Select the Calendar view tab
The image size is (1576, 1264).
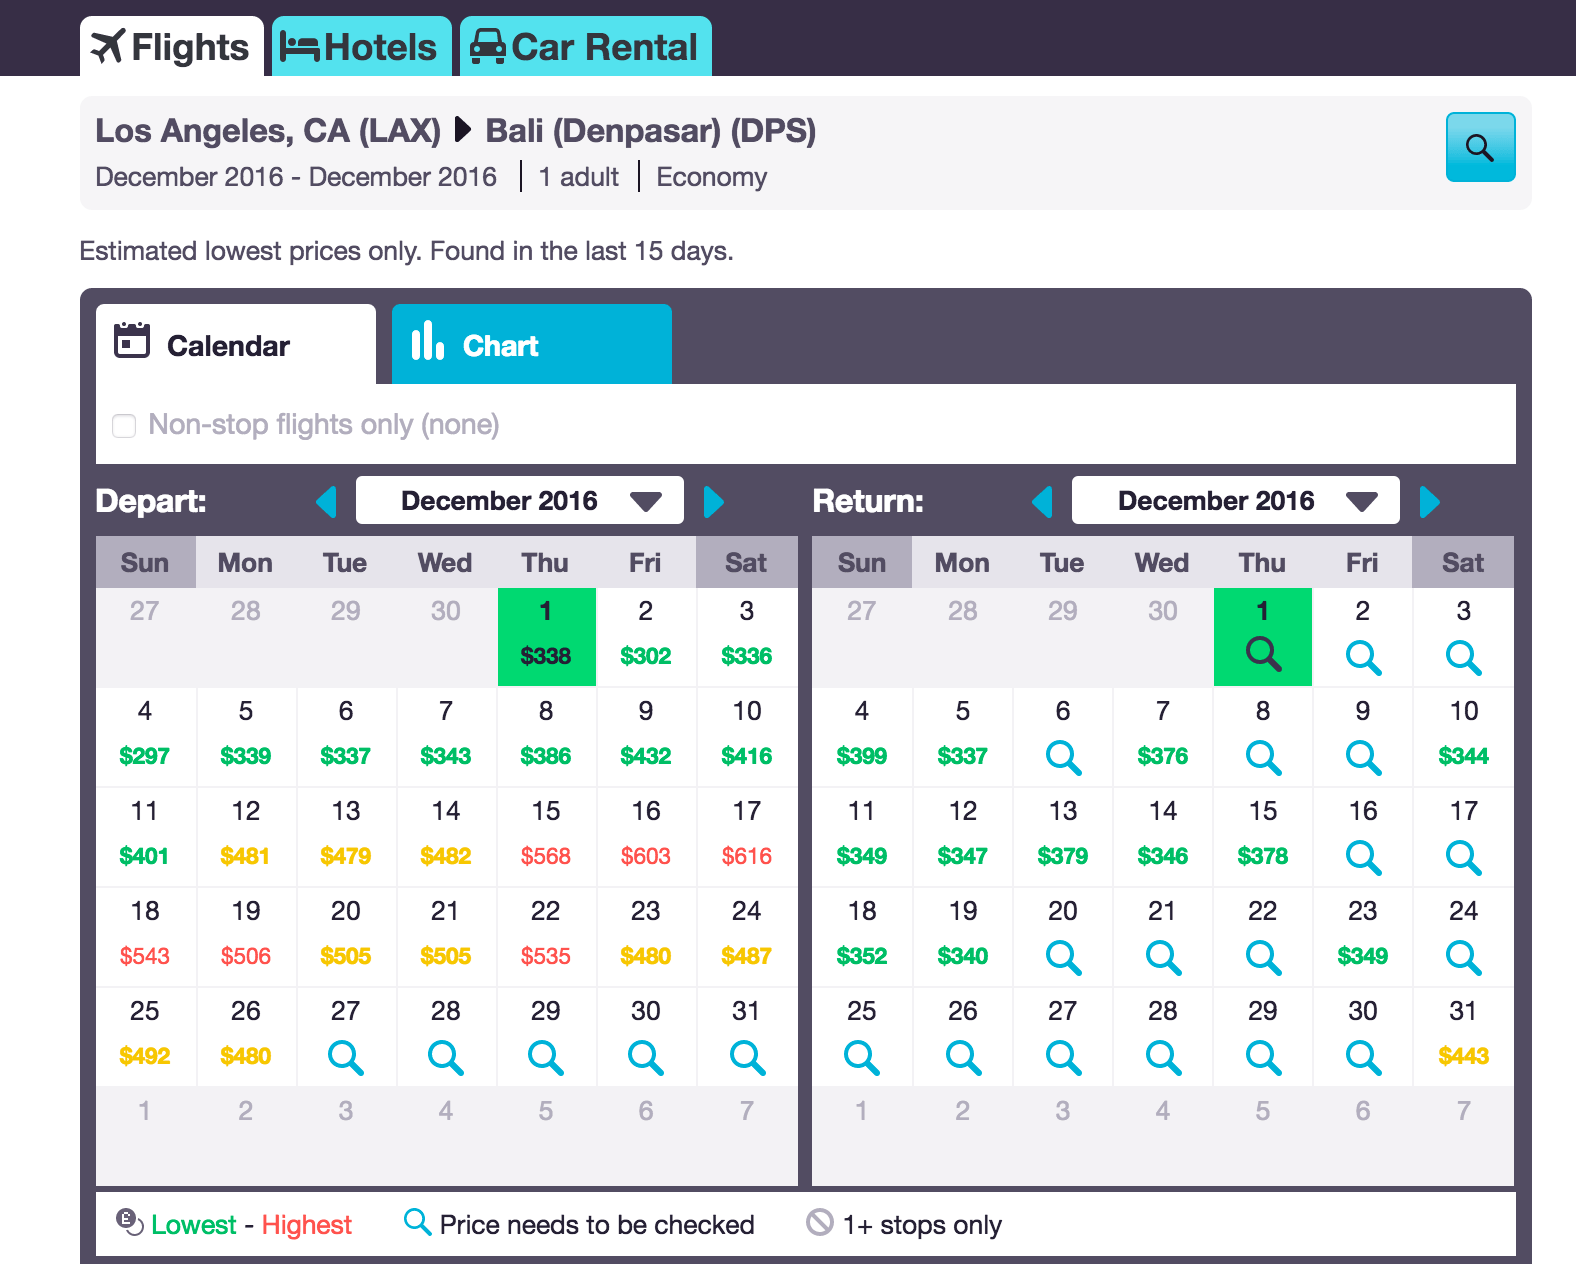236,345
